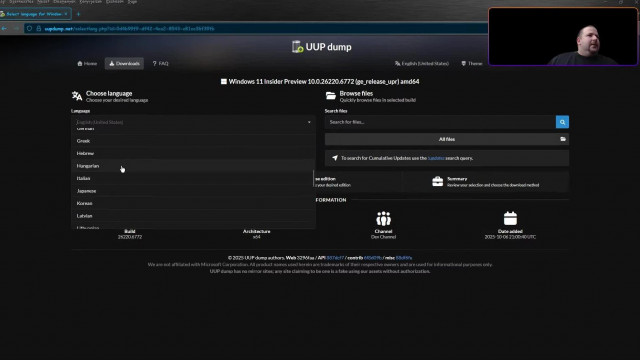This screenshot has height=360, width=640.
Task: Select Latvian from the language list
Action: pyautogui.click(x=193, y=216)
